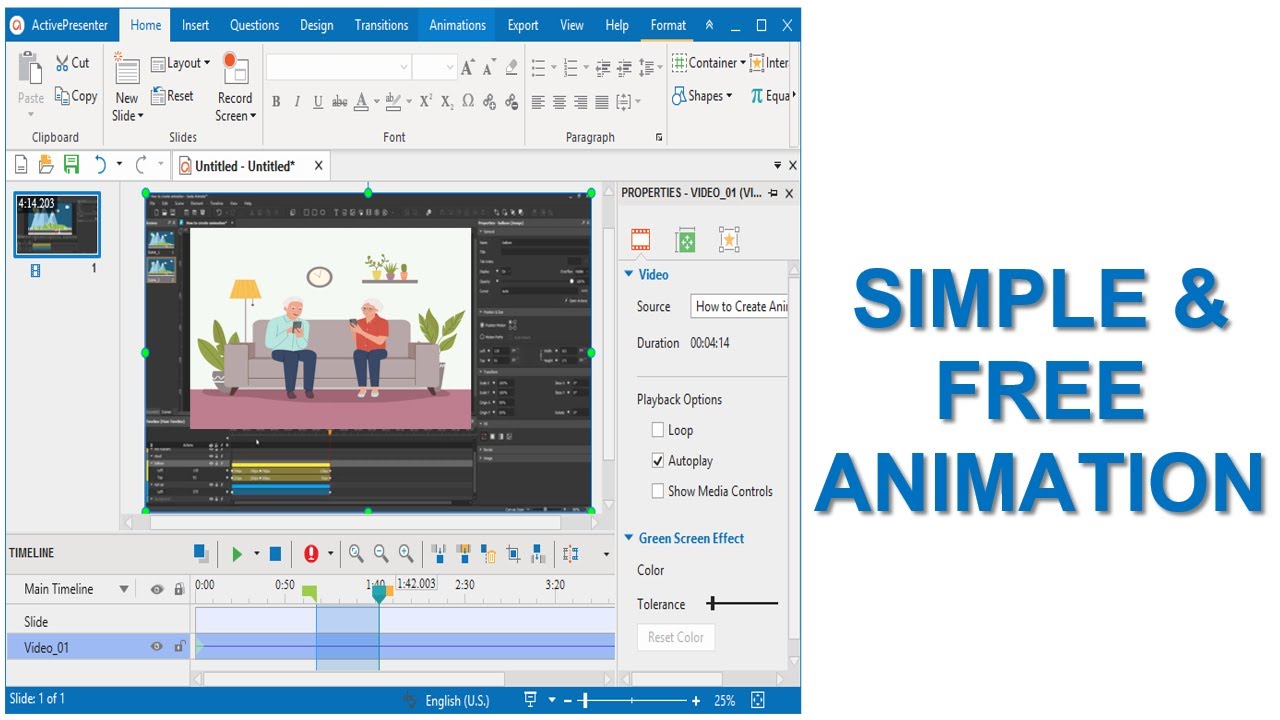This screenshot has height=720, width=1280.
Task: Click English (U.S.) language in status bar
Action: click(x=457, y=701)
